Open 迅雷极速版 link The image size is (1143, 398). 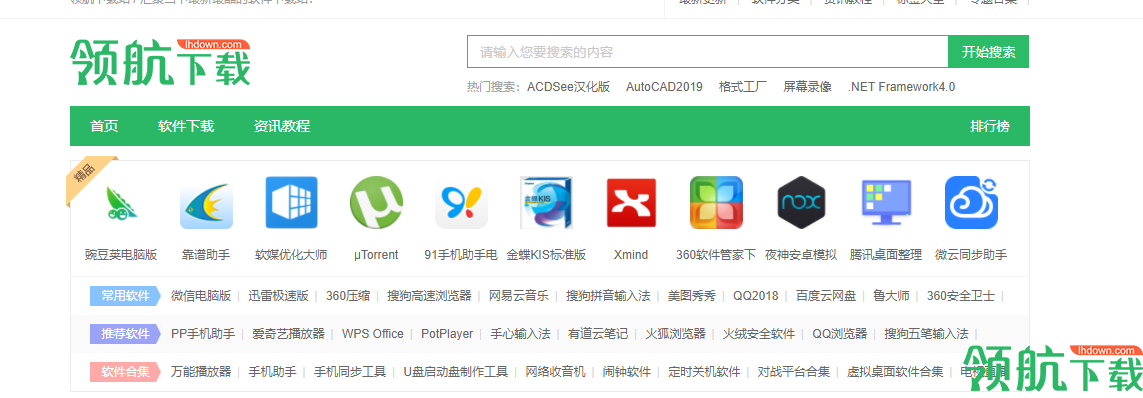pos(278,296)
